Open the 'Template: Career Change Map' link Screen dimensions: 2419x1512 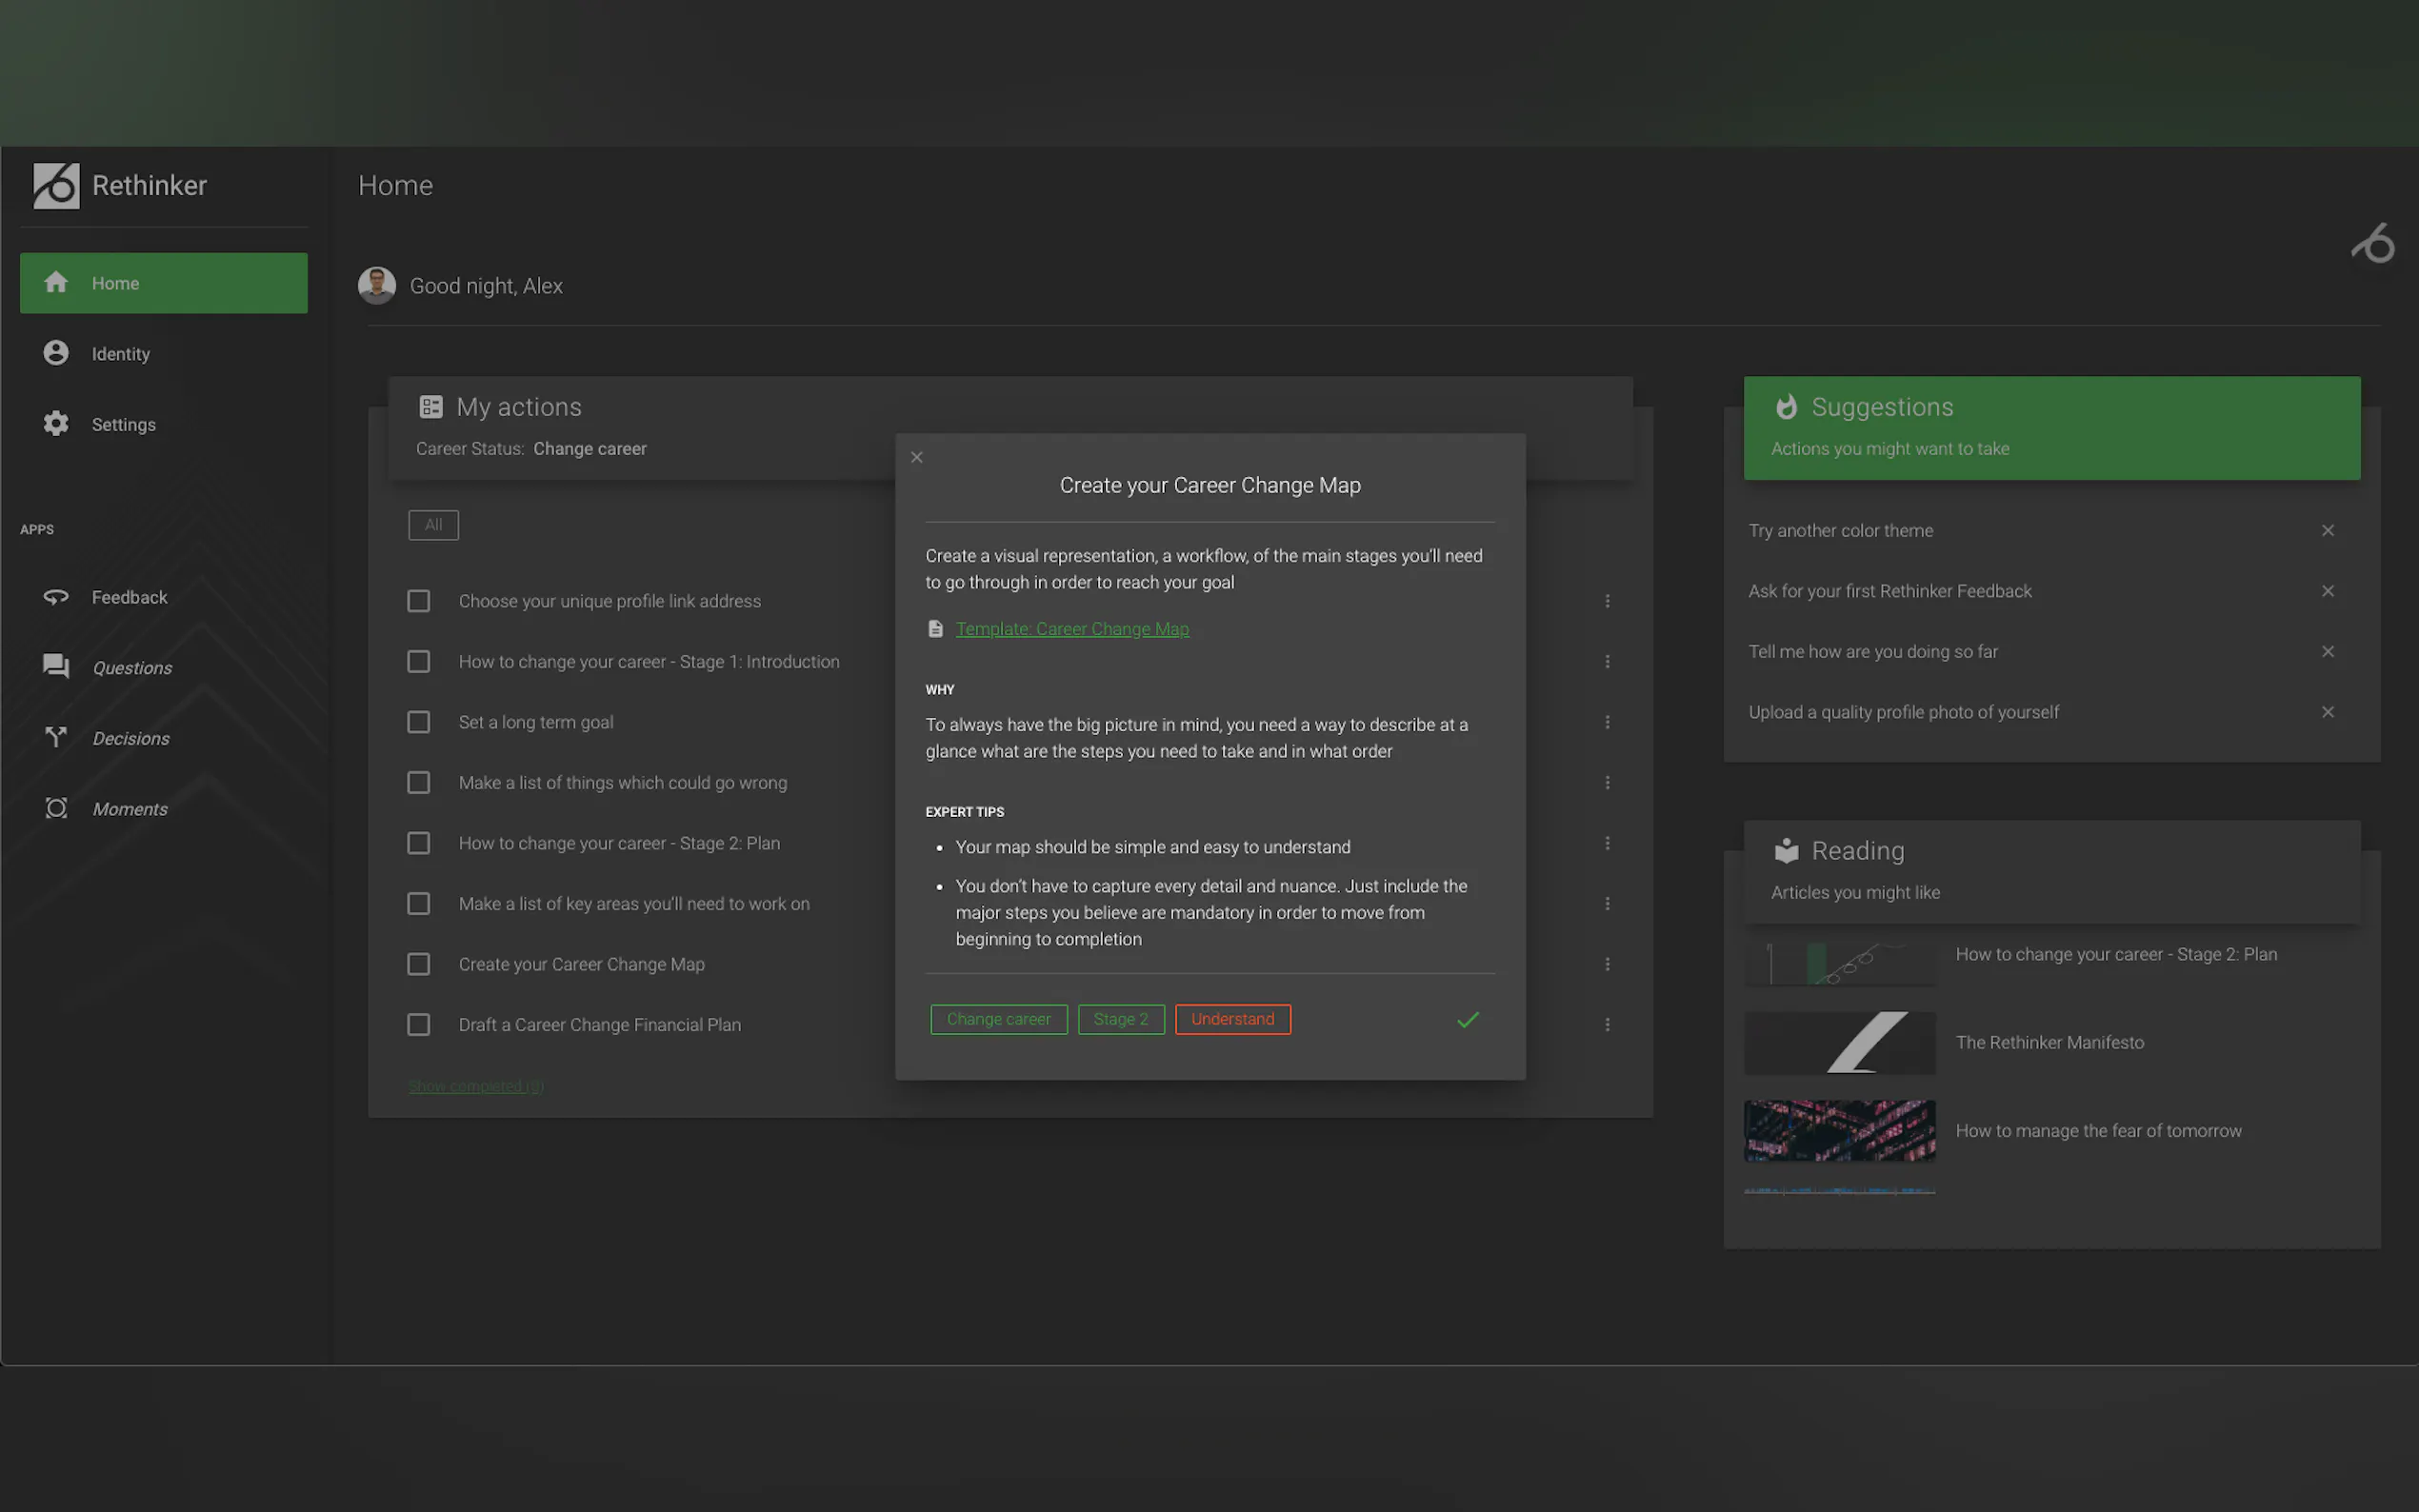click(x=1072, y=629)
